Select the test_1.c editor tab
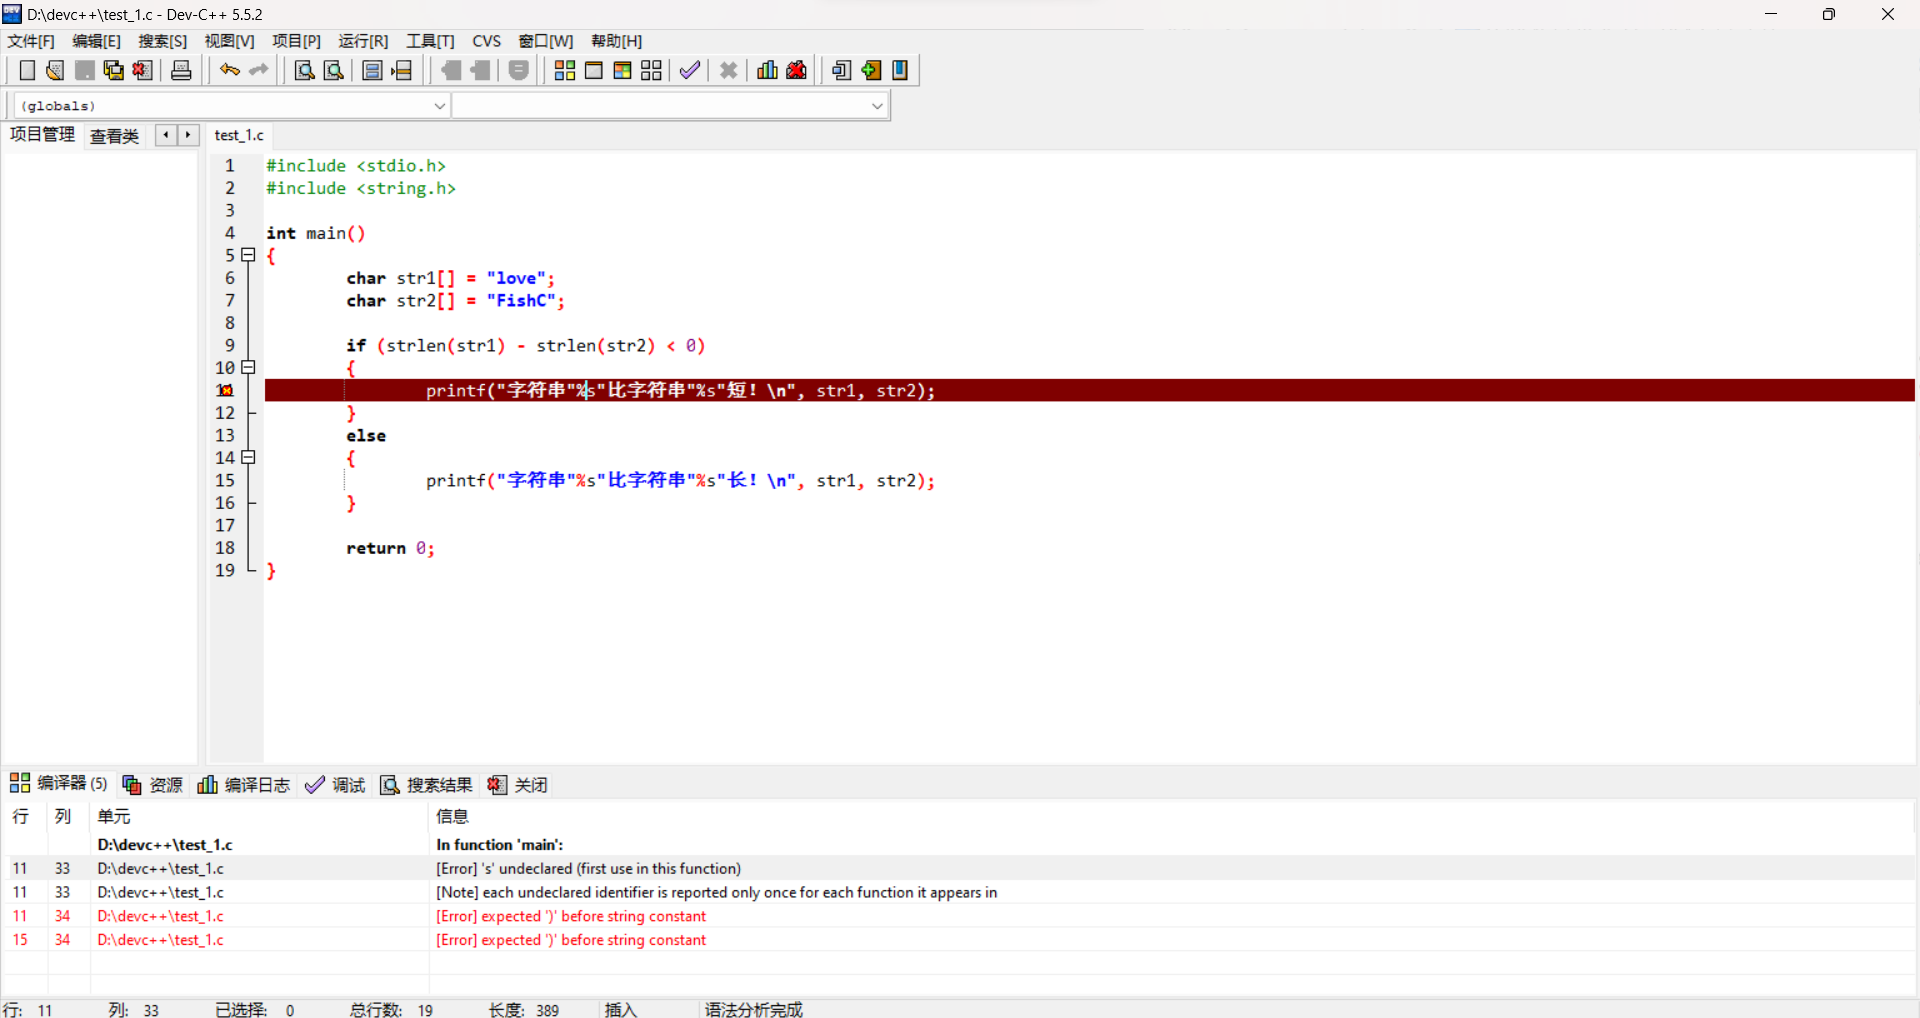Image resolution: width=1920 pixels, height=1018 pixels. click(x=239, y=135)
